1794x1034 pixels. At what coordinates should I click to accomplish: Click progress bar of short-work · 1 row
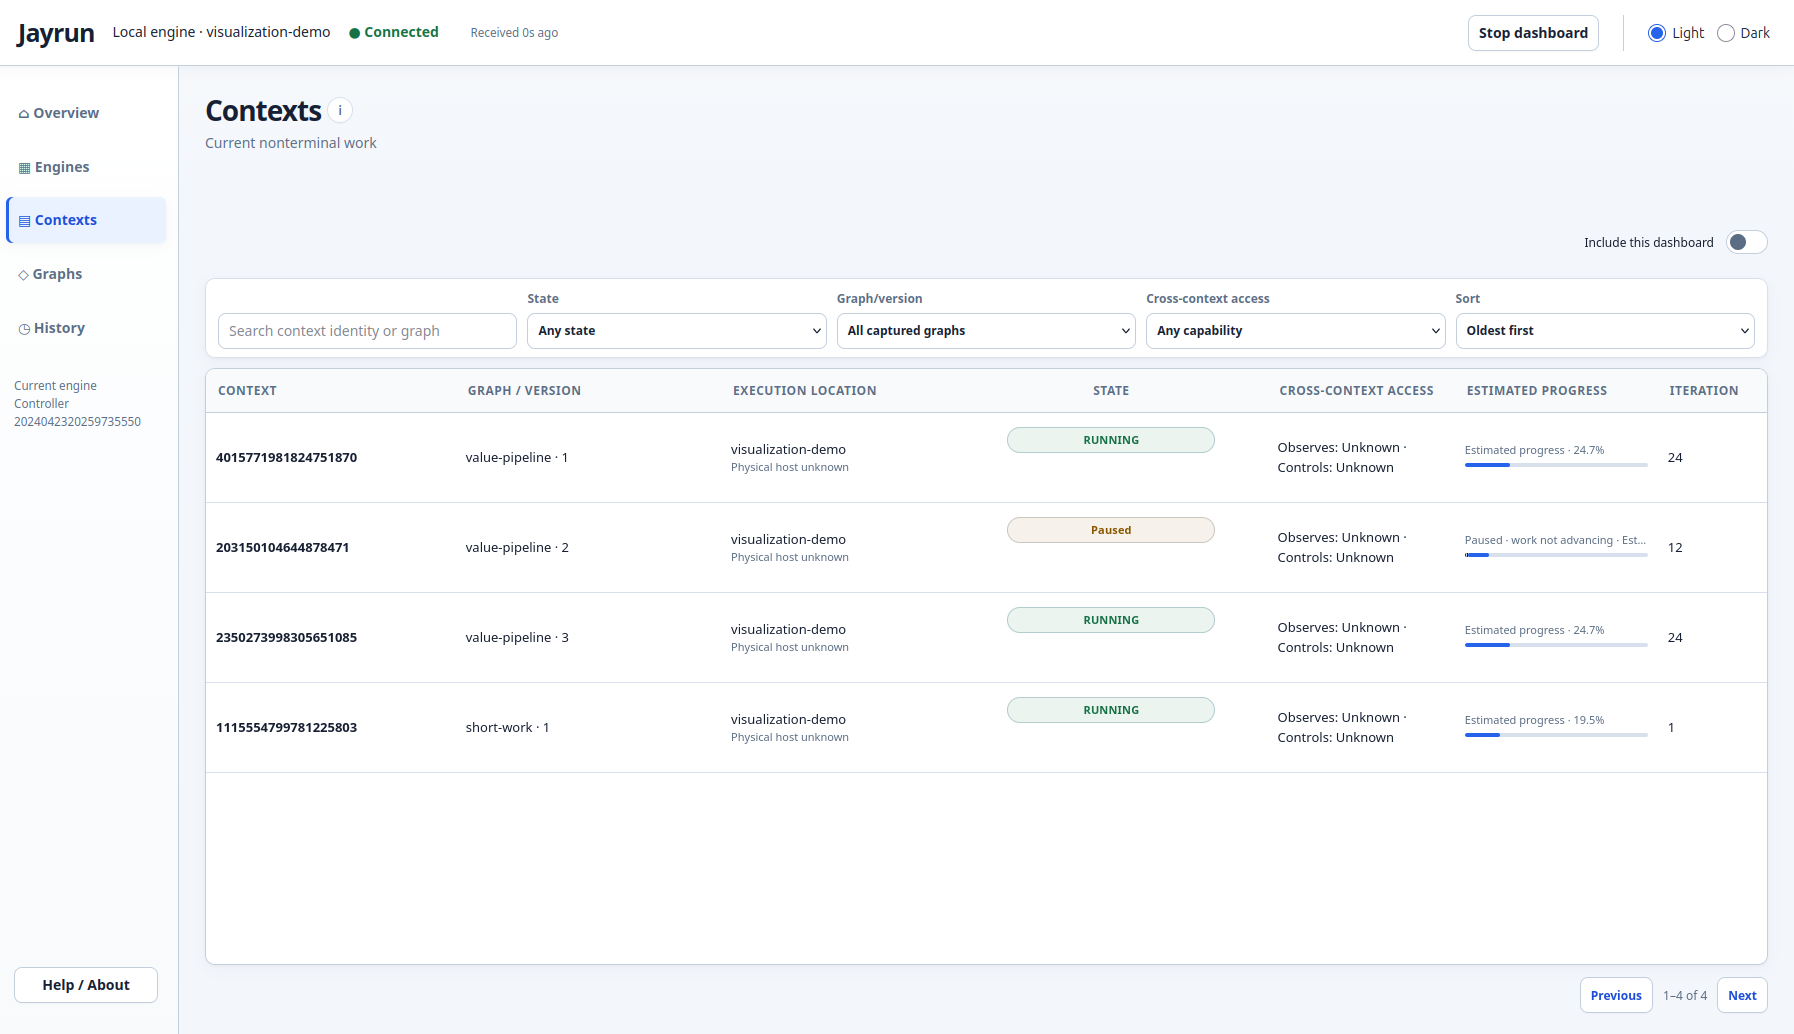tap(1556, 735)
